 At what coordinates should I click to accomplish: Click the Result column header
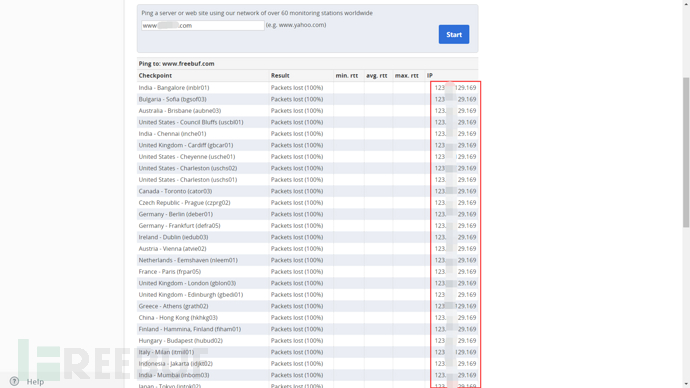(x=280, y=76)
